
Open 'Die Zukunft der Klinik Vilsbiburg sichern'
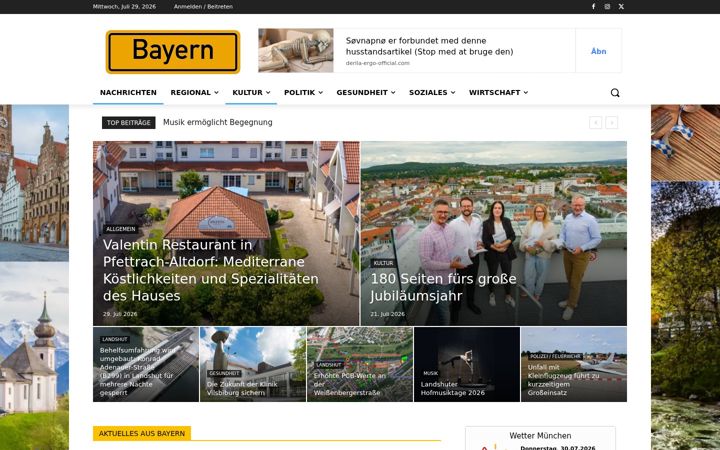pos(242,388)
